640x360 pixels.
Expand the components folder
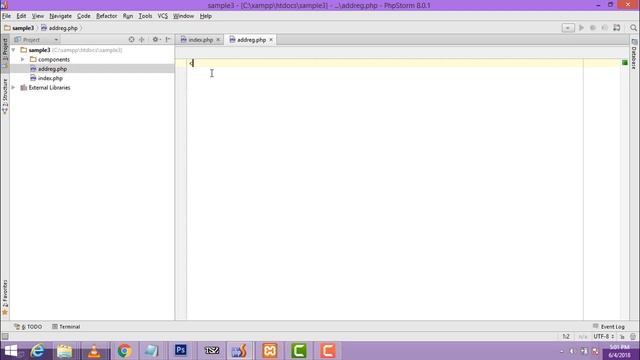[23, 59]
